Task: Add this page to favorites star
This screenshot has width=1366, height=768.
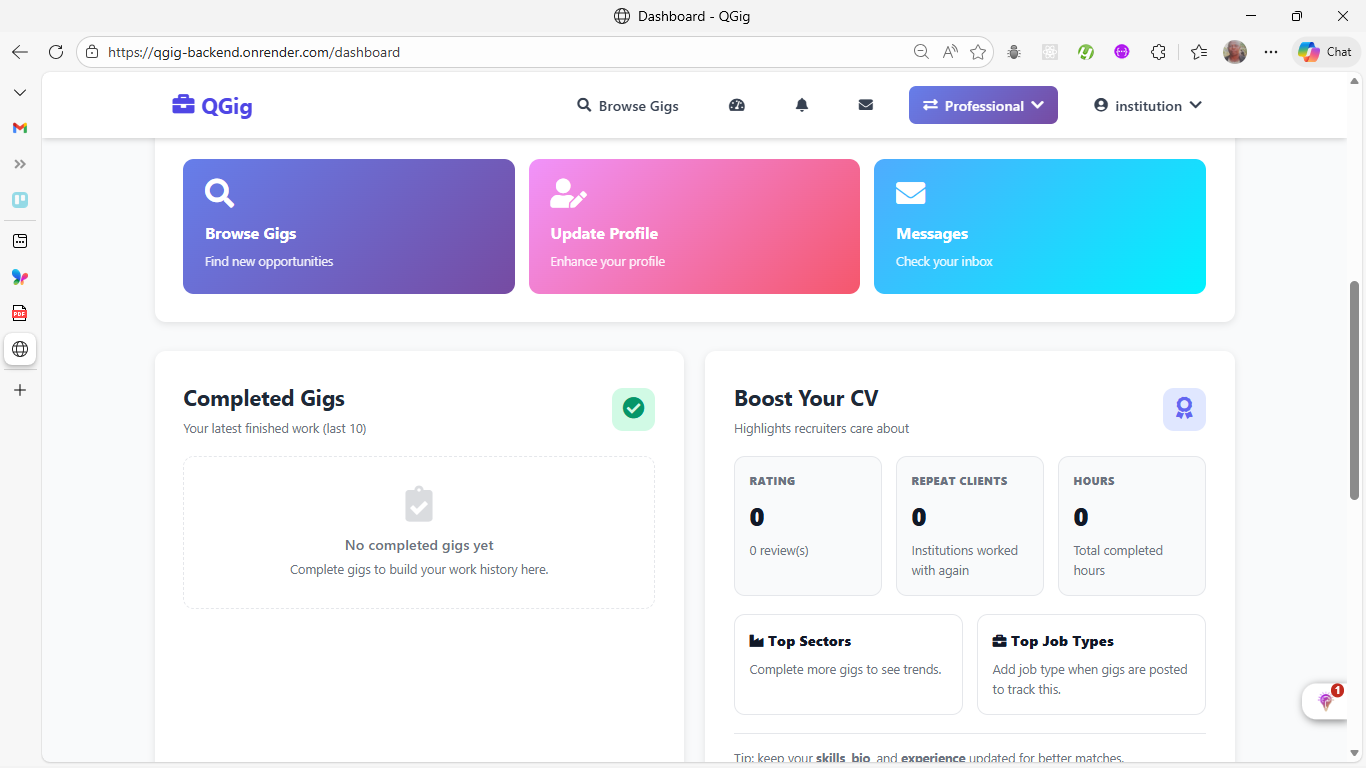Action: tap(978, 52)
